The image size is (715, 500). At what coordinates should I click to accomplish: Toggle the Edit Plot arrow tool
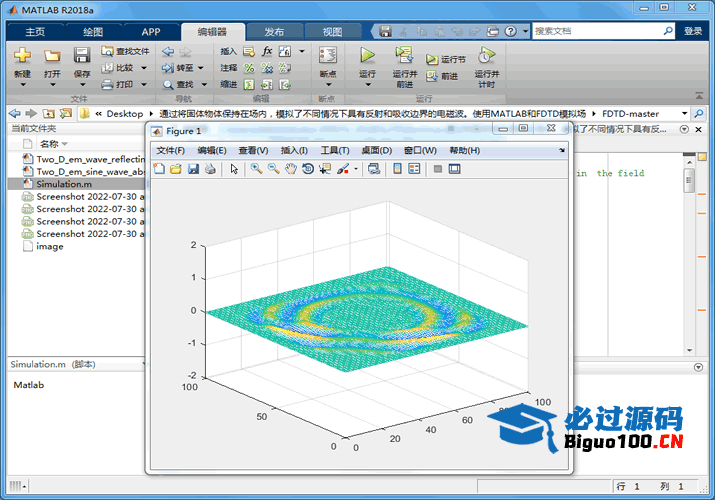coord(234,169)
